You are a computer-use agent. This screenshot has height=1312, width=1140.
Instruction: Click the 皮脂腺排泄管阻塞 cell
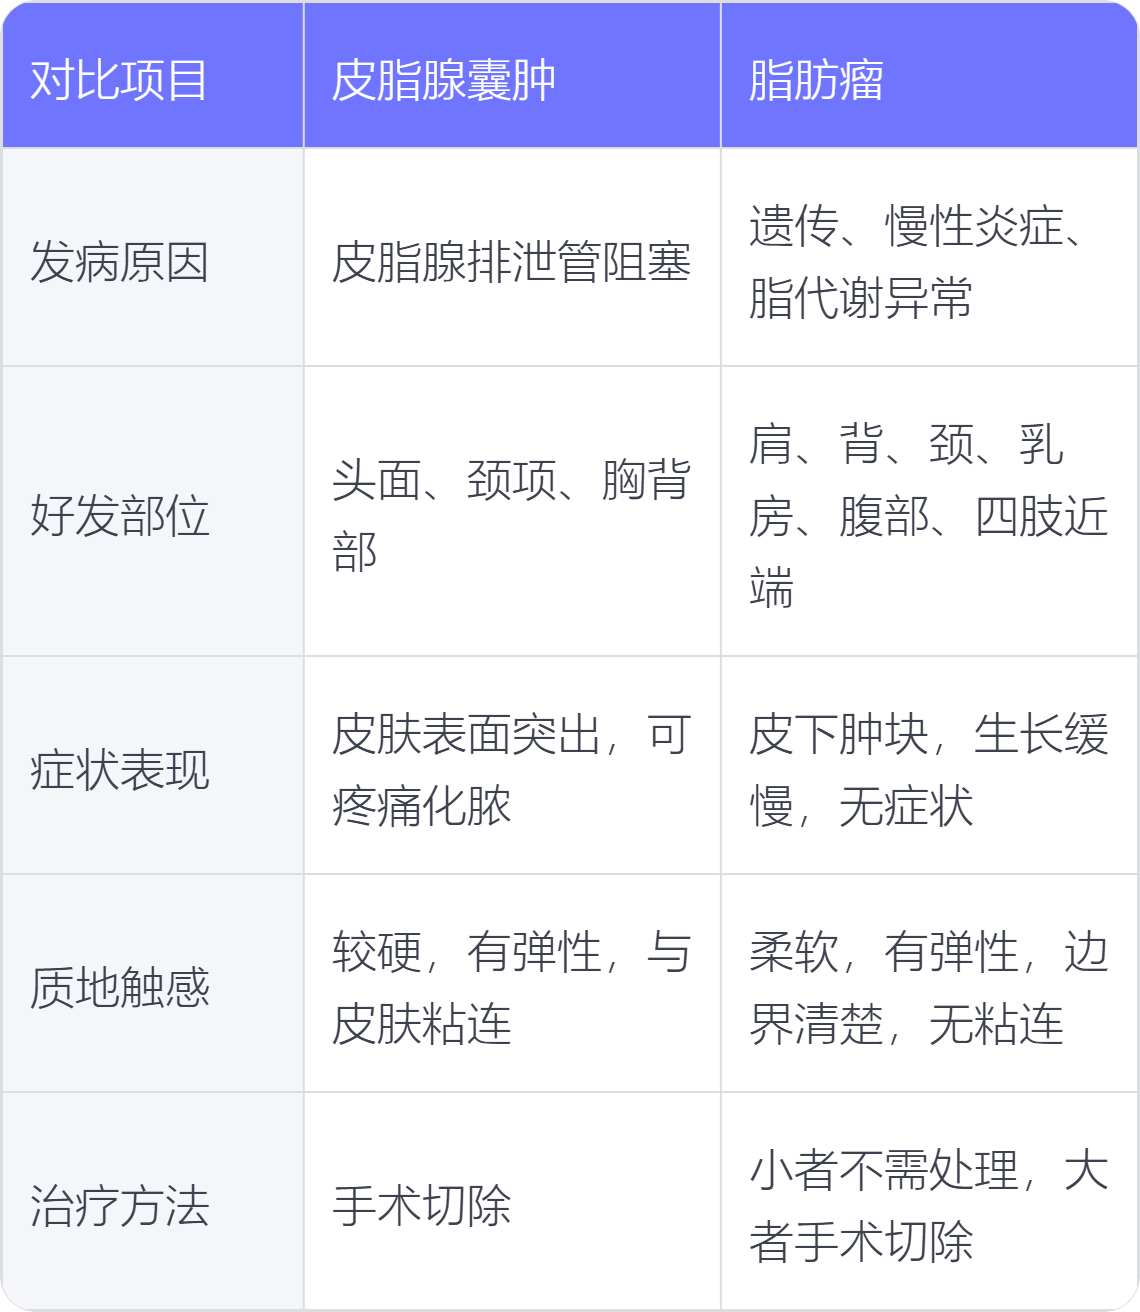(x=511, y=263)
